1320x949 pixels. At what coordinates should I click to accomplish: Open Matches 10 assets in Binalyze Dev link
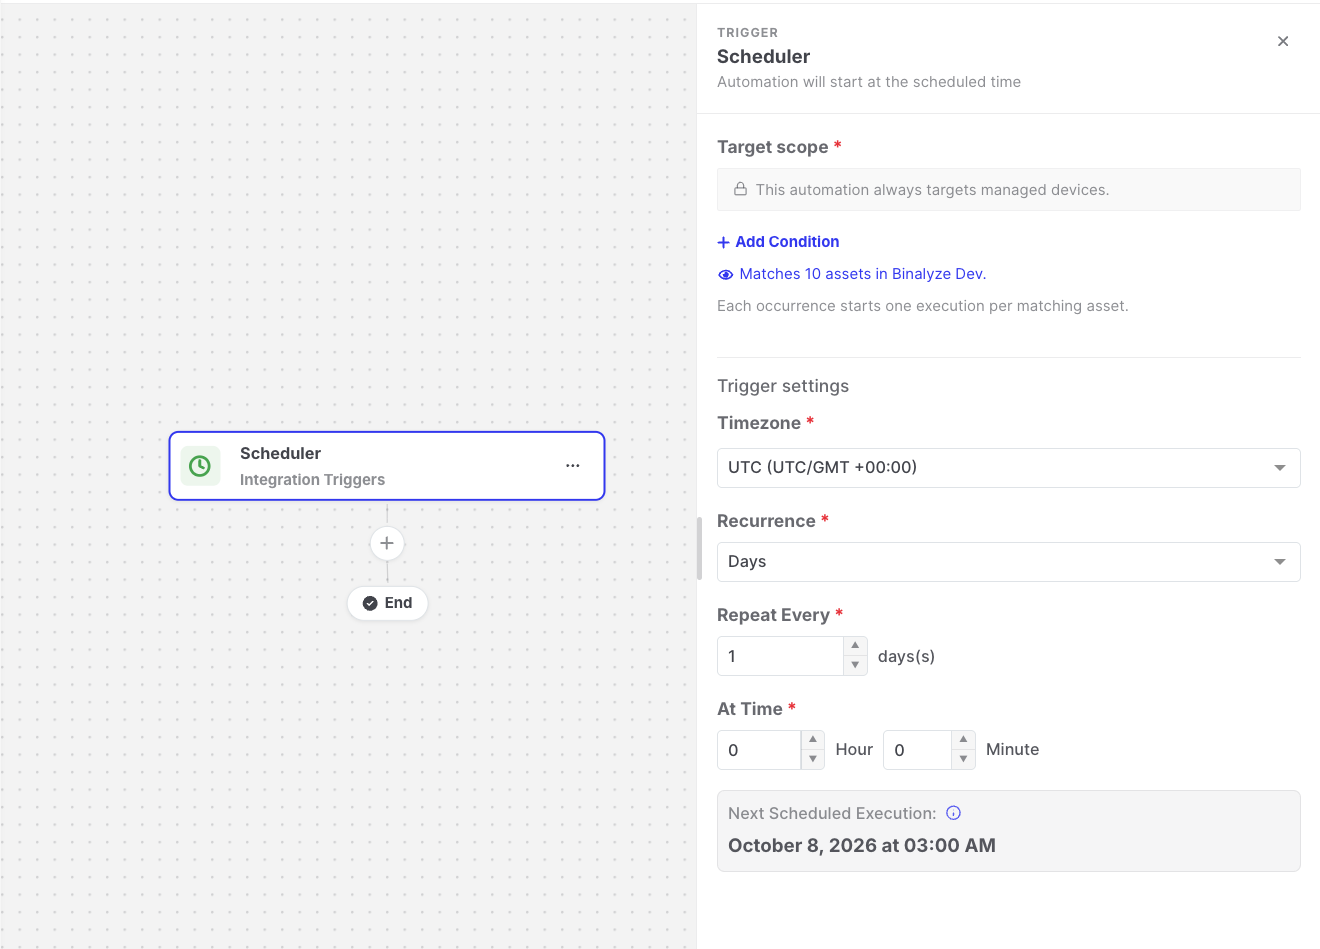point(863,274)
